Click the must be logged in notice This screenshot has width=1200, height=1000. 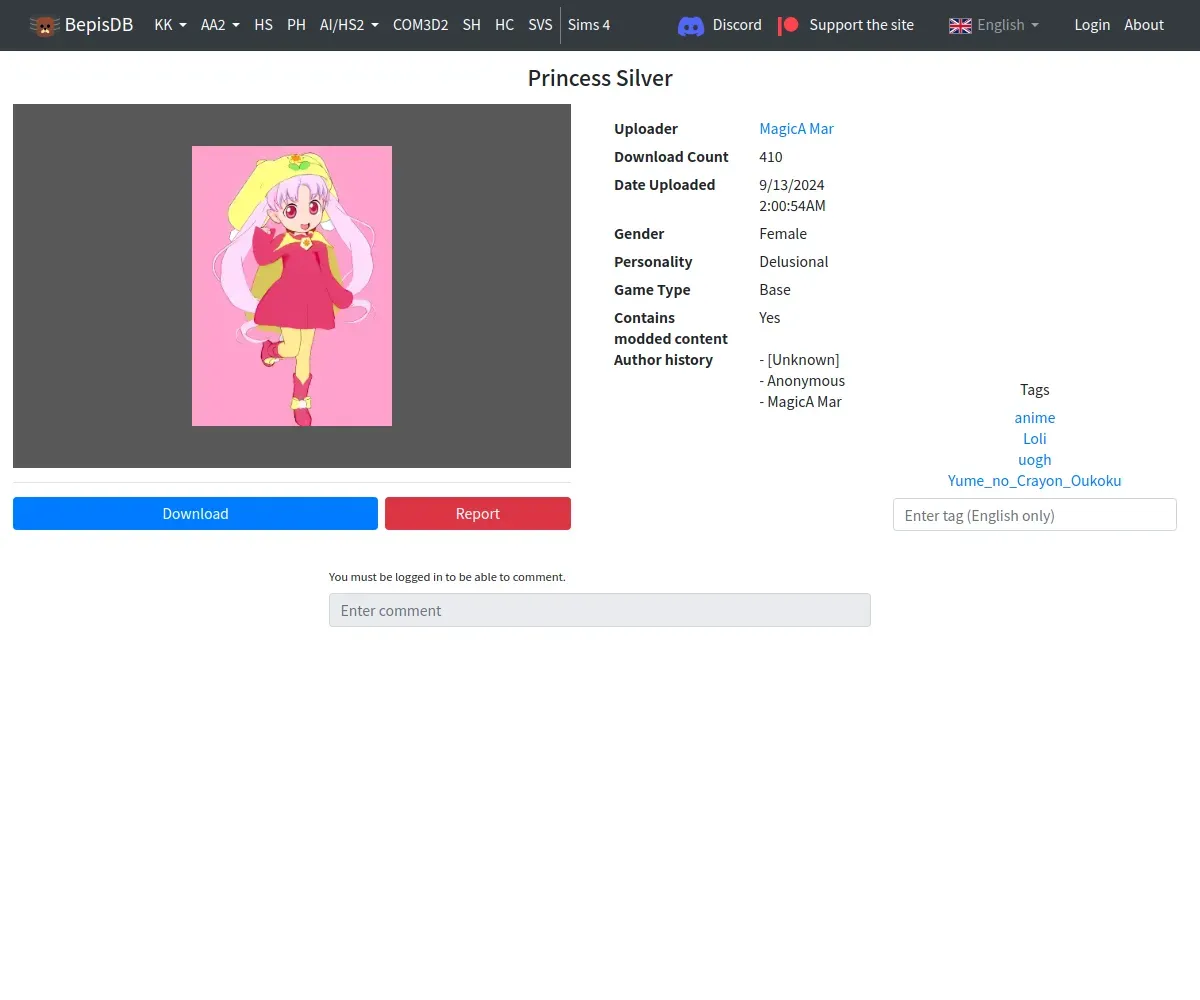[x=447, y=577]
